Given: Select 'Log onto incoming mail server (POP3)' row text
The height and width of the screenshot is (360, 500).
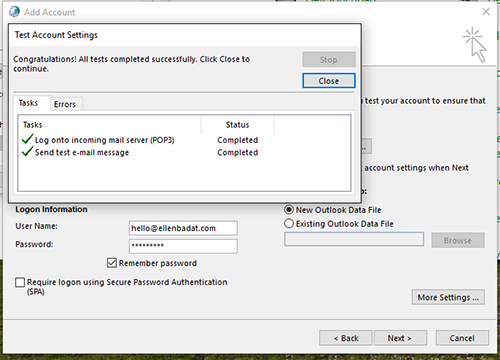Looking at the screenshot, I should 104,140.
